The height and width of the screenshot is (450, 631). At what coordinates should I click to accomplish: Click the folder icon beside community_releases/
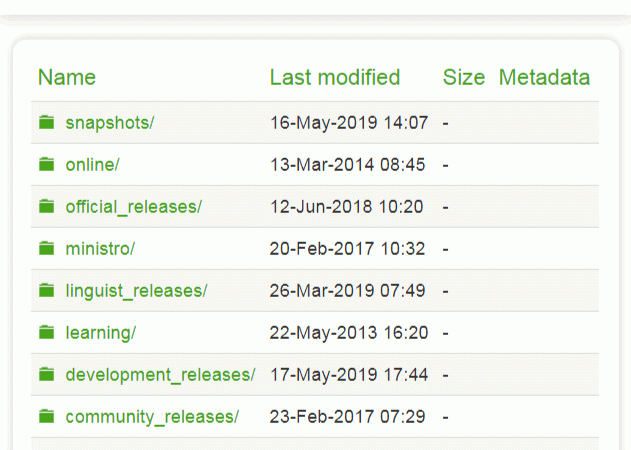[46, 417]
